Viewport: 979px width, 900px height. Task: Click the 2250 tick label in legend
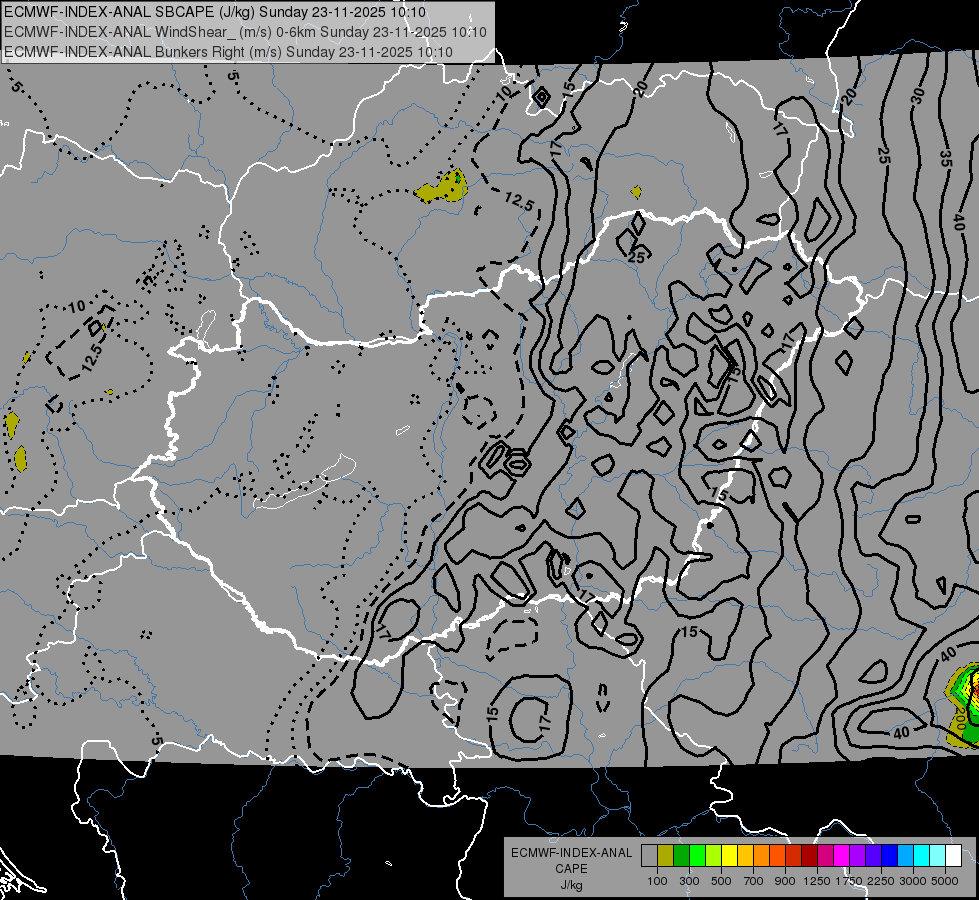click(x=881, y=881)
